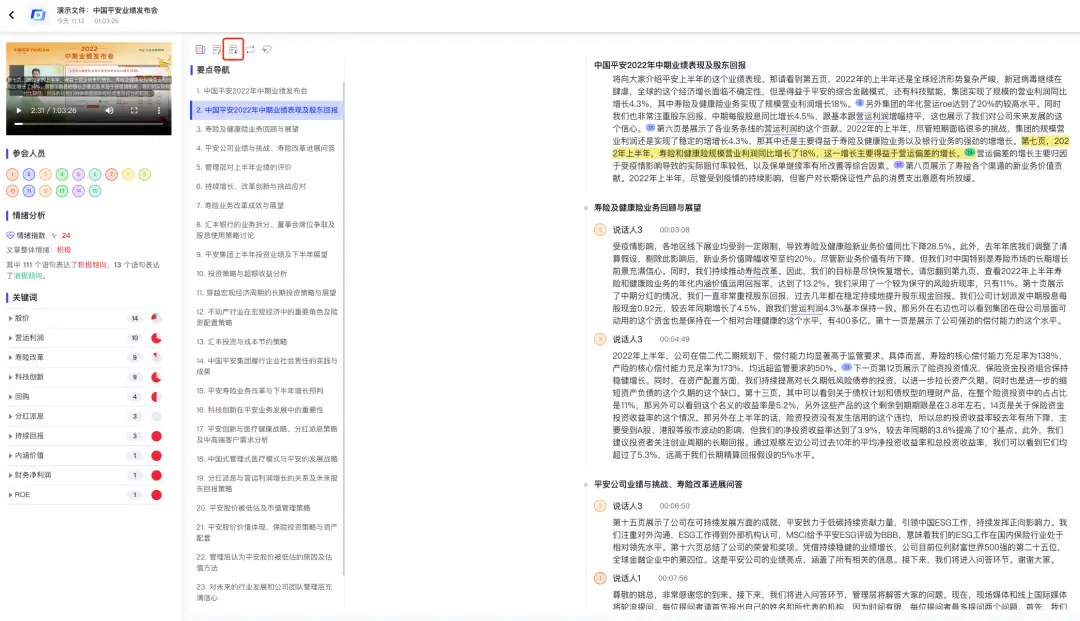1080x621 pixels.
Task: Click the 消极倾向 link
Action: pyautogui.click(x=28, y=275)
